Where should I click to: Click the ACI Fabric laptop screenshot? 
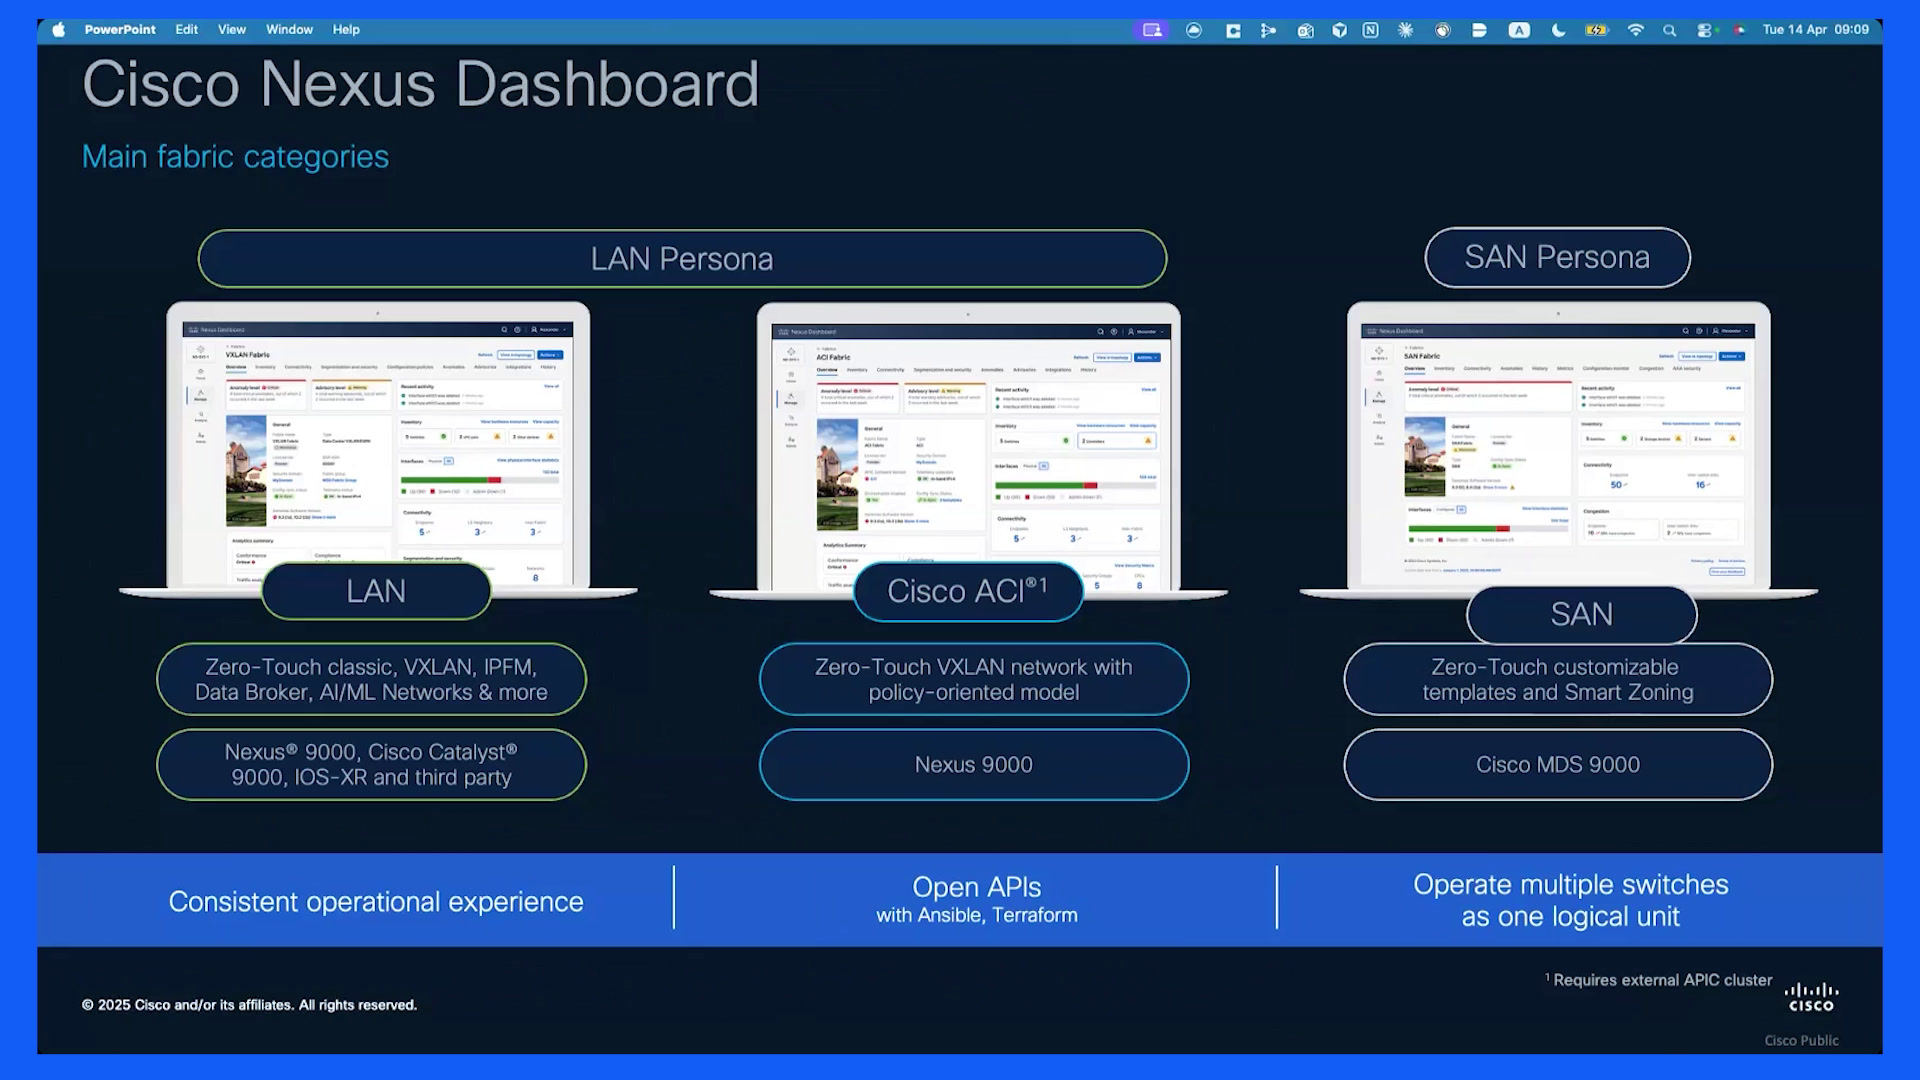click(x=968, y=448)
